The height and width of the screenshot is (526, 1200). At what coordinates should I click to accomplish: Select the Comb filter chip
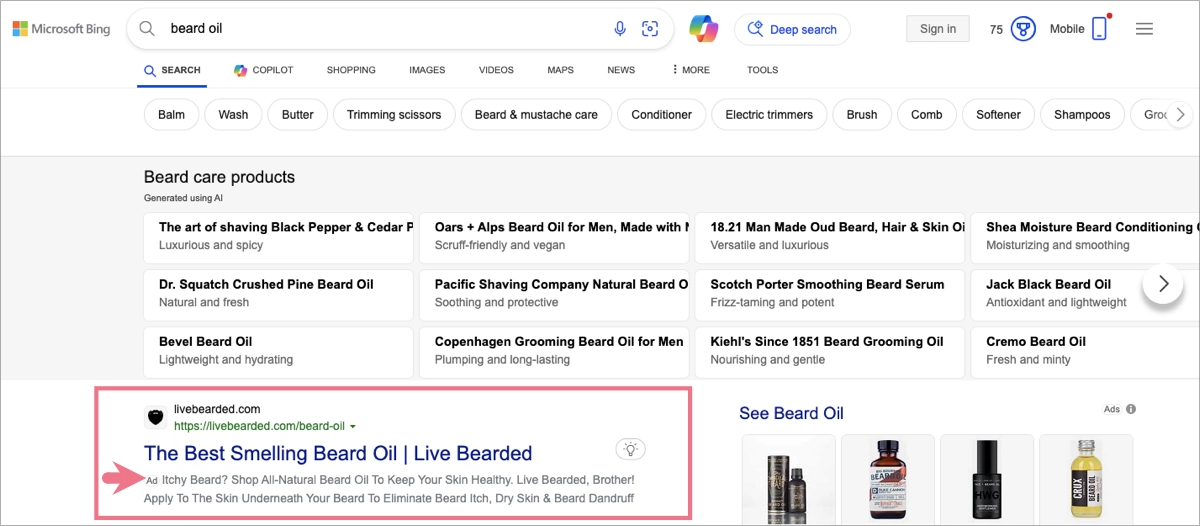pyautogui.click(x=926, y=115)
